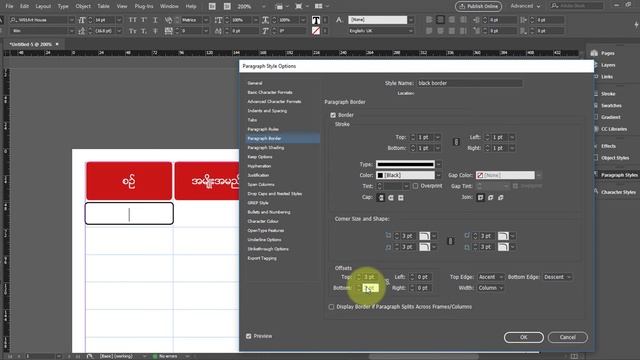Open border Type stroke dropdown
The width and height of the screenshot is (640, 360).
click(438, 164)
